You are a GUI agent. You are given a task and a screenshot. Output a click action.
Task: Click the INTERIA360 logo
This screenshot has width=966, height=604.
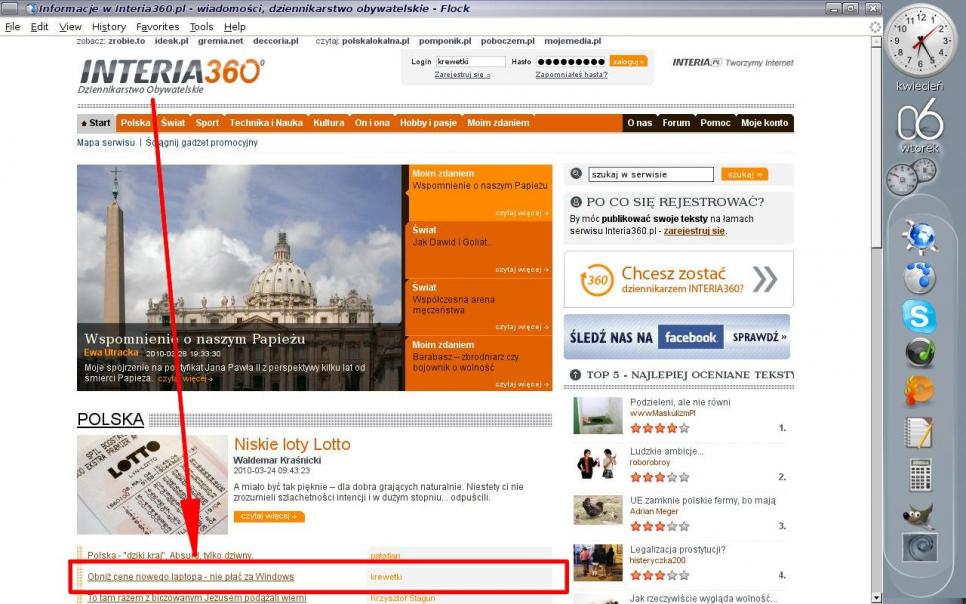click(x=170, y=74)
